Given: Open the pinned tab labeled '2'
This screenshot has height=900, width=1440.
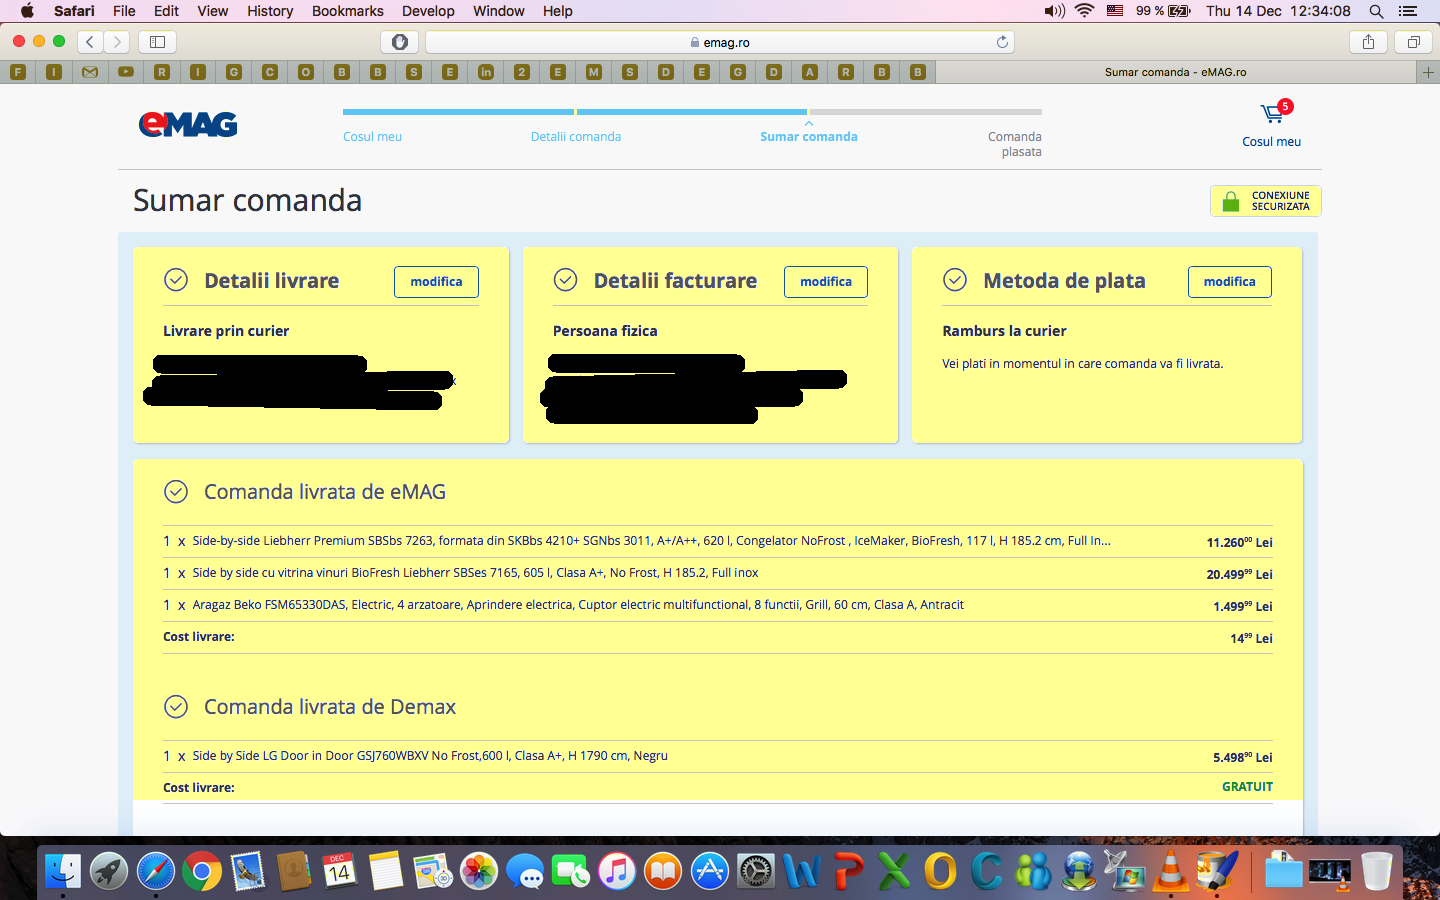Looking at the screenshot, I should coord(522,72).
